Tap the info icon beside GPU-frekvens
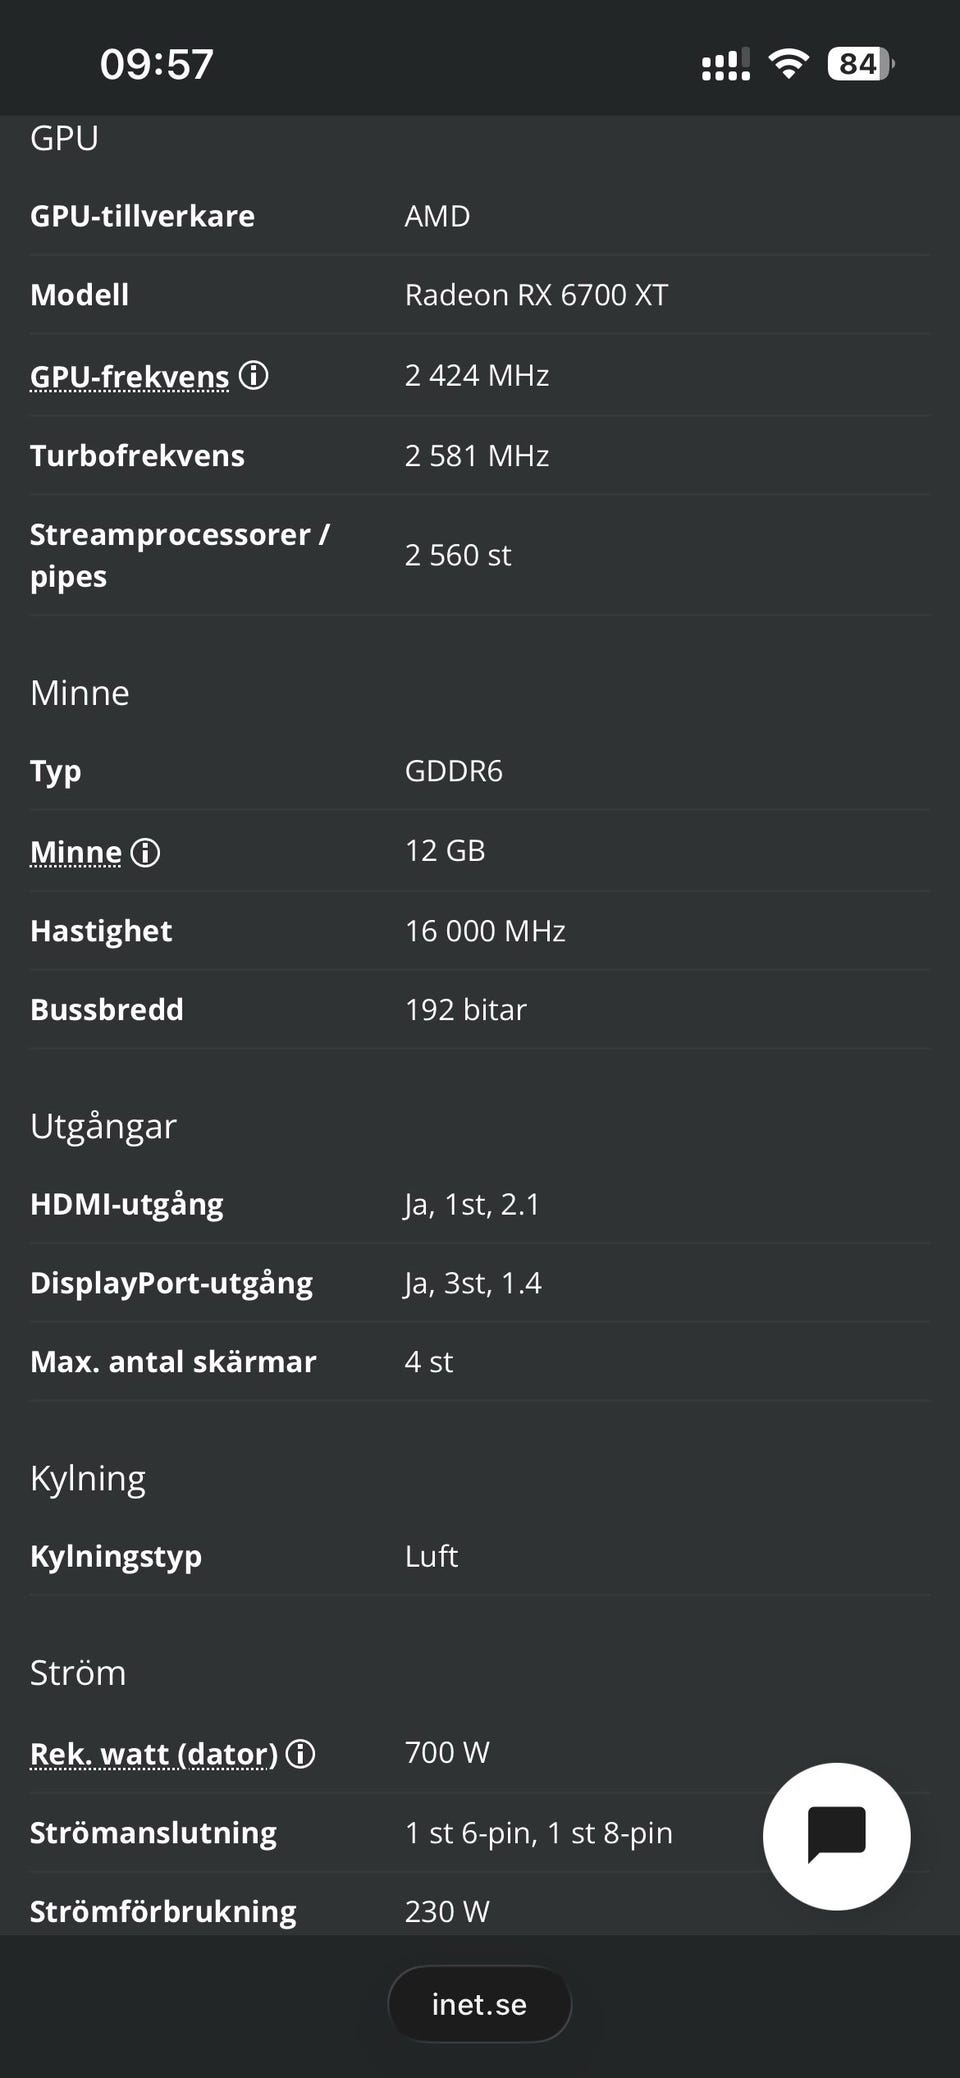Viewport: 960px width, 2078px height. pyautogui.click(x=254, y=375)
